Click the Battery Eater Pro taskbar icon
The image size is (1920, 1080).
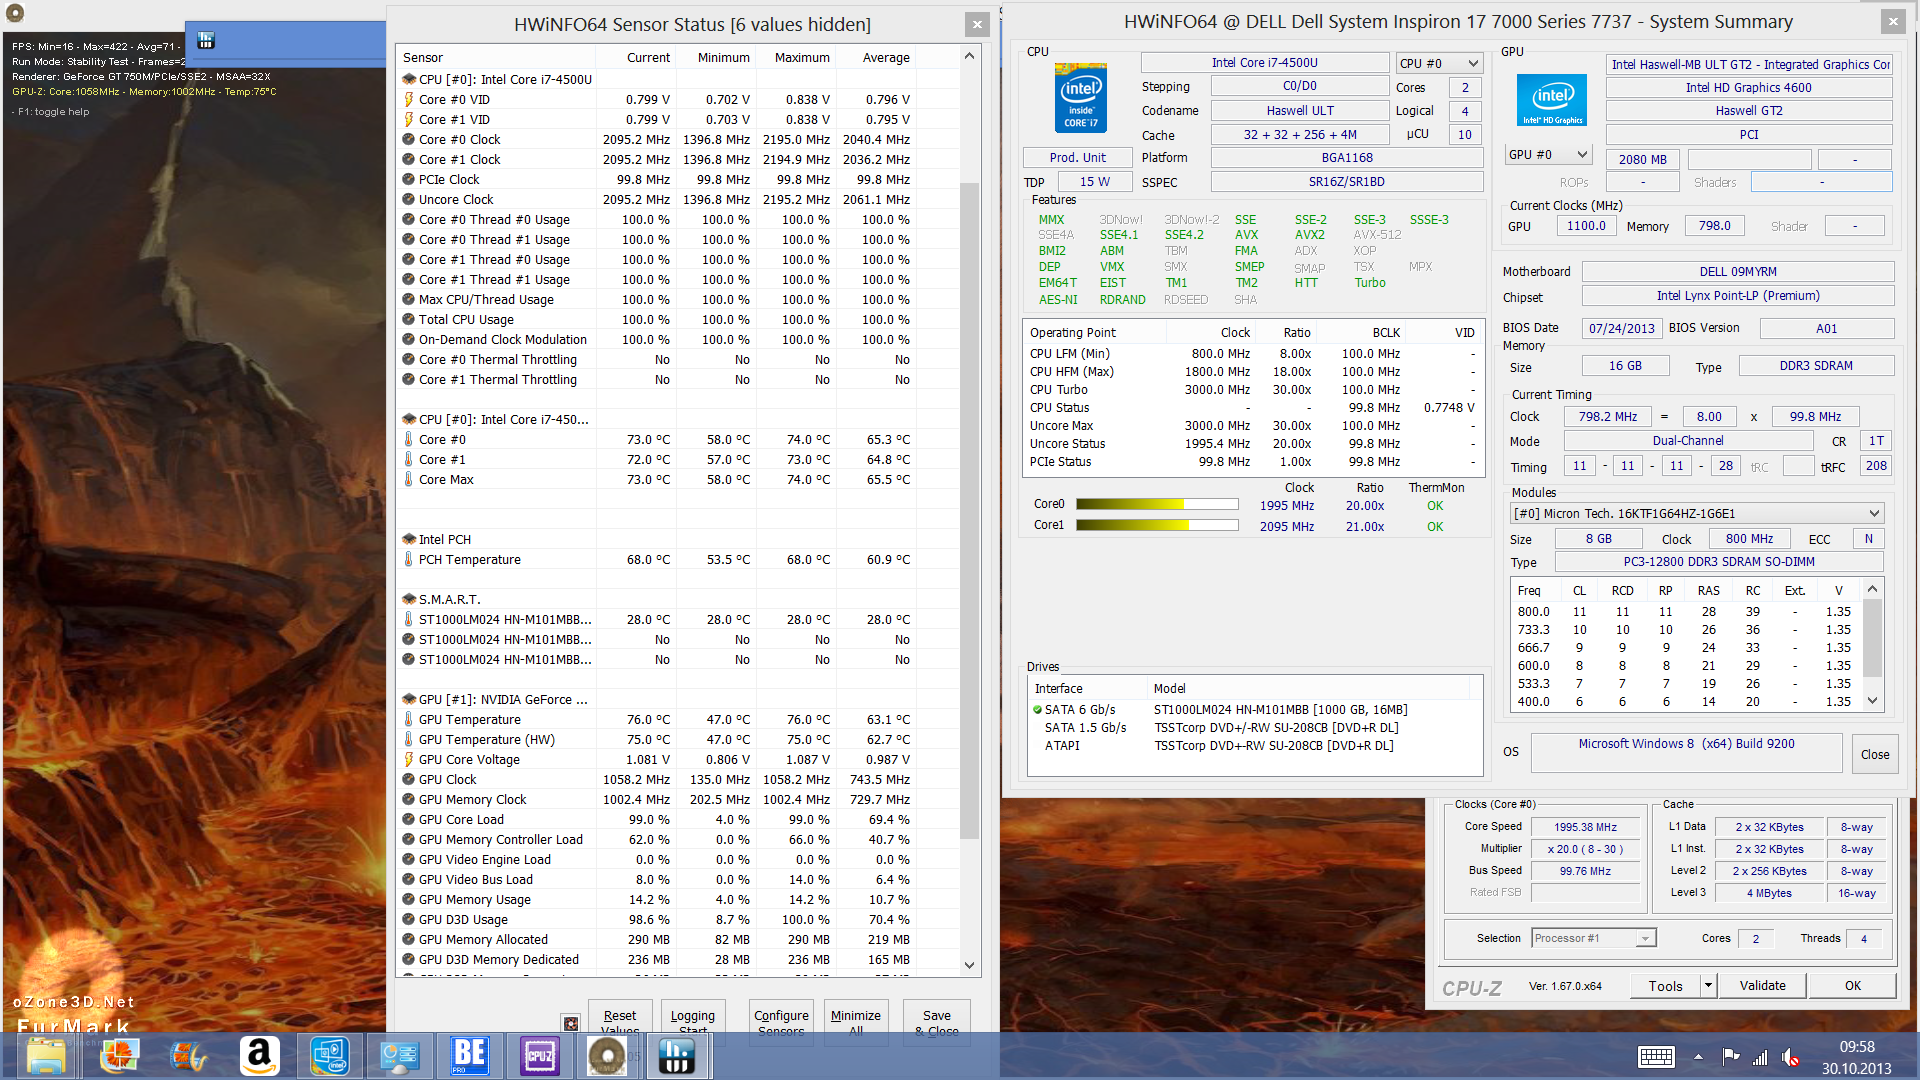[x=468, y=1056]
